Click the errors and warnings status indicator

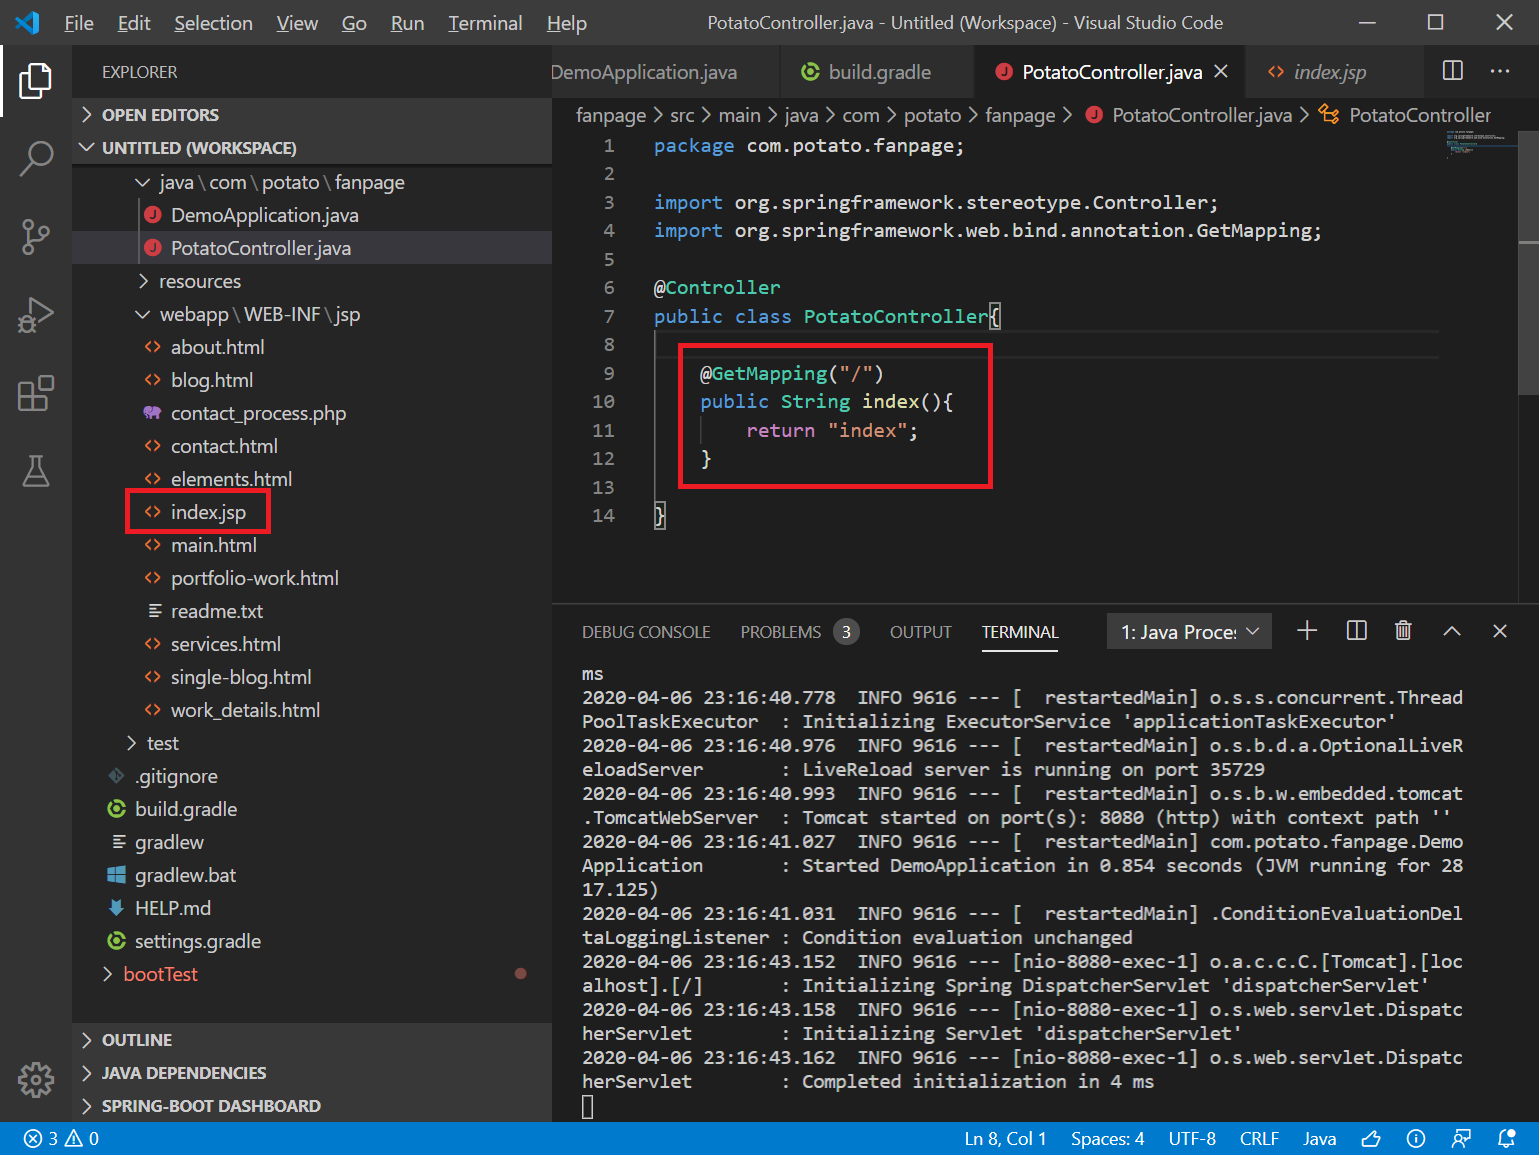(x=61, y=1139)
